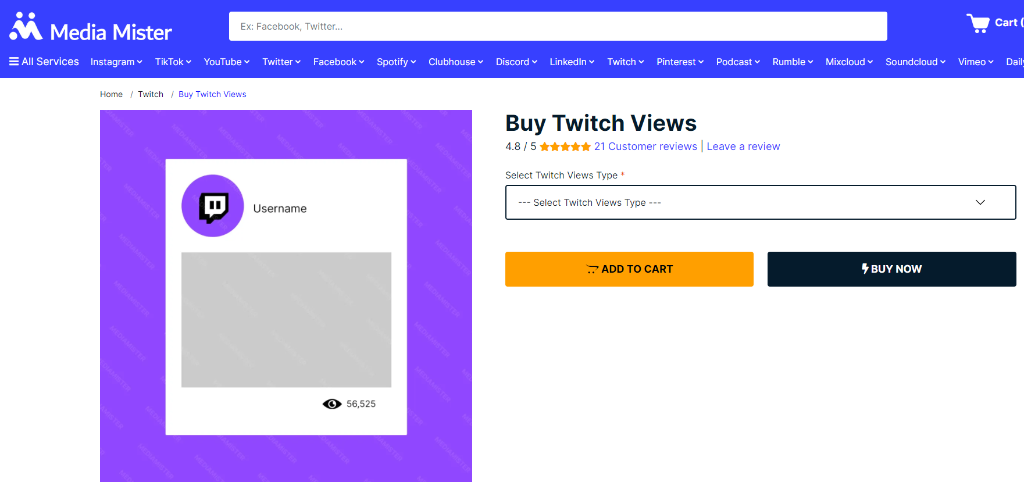1024x493 pixels.
Task: Expand the Instagram menu
Action: pyautogui.click(x=116, y=61)
